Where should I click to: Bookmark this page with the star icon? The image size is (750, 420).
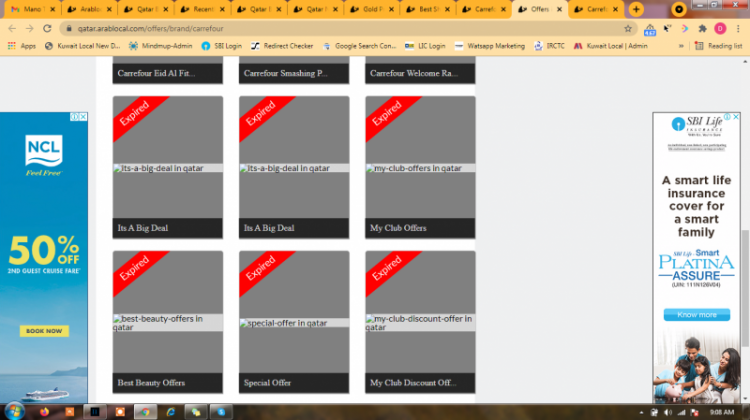pyautogui.click(x=628, y=29)
